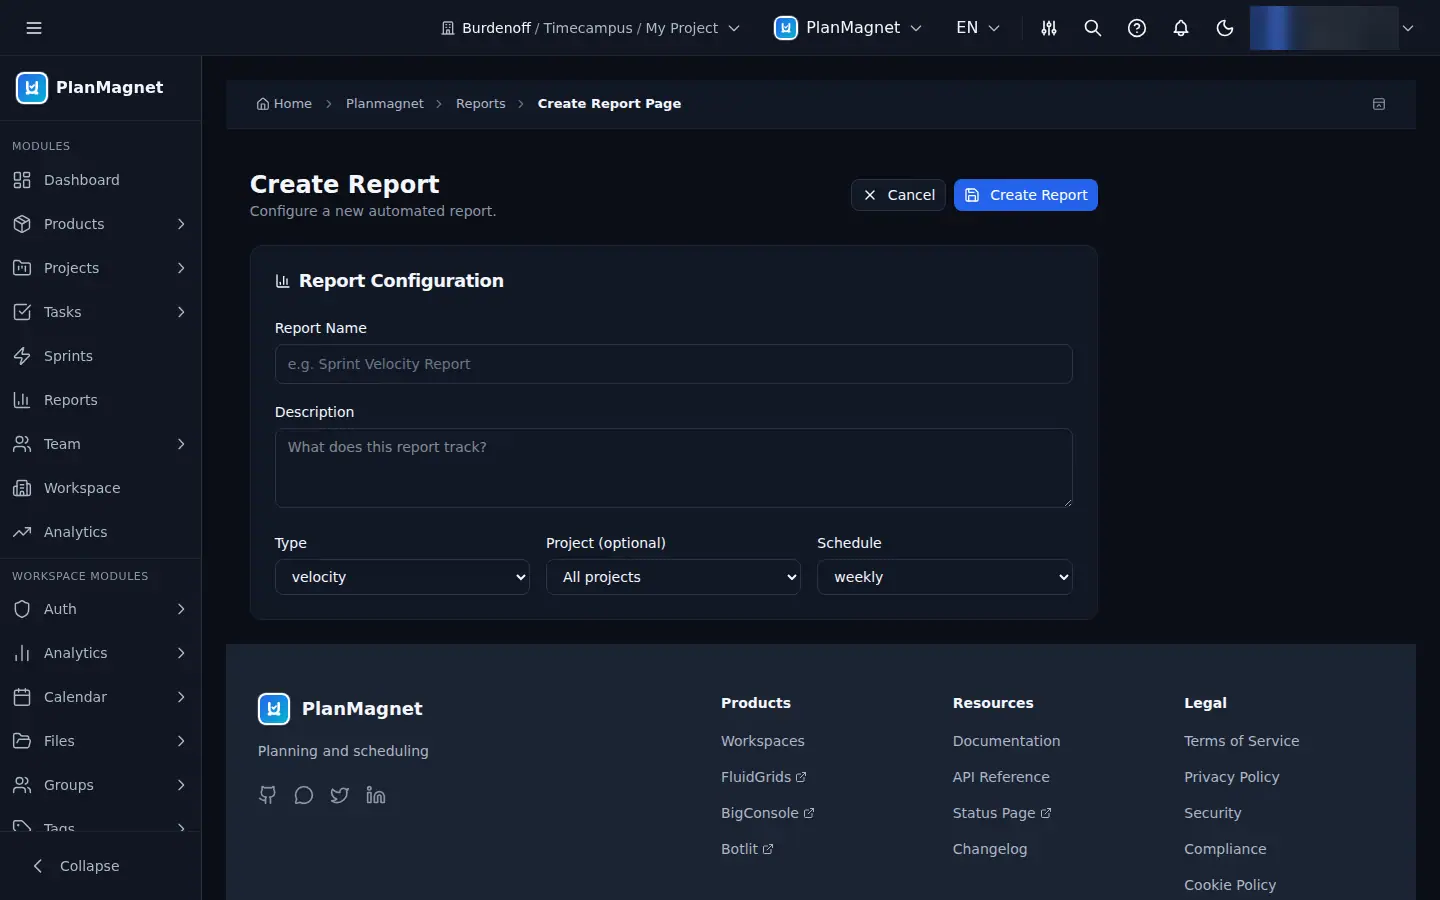Open the Type dropdown showing velocity
Image resolution: width=1440 pixels, height=900 pixels.
[402, 577]
